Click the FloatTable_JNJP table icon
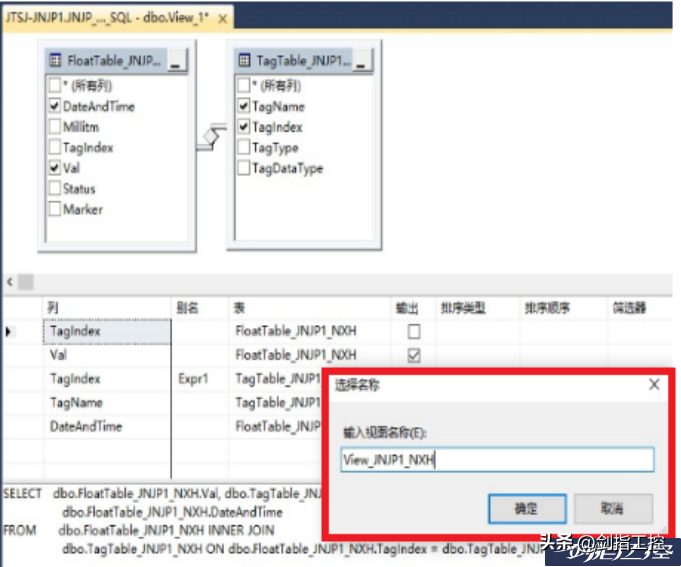The image size is (681, 567). click(x=55, y=61)
